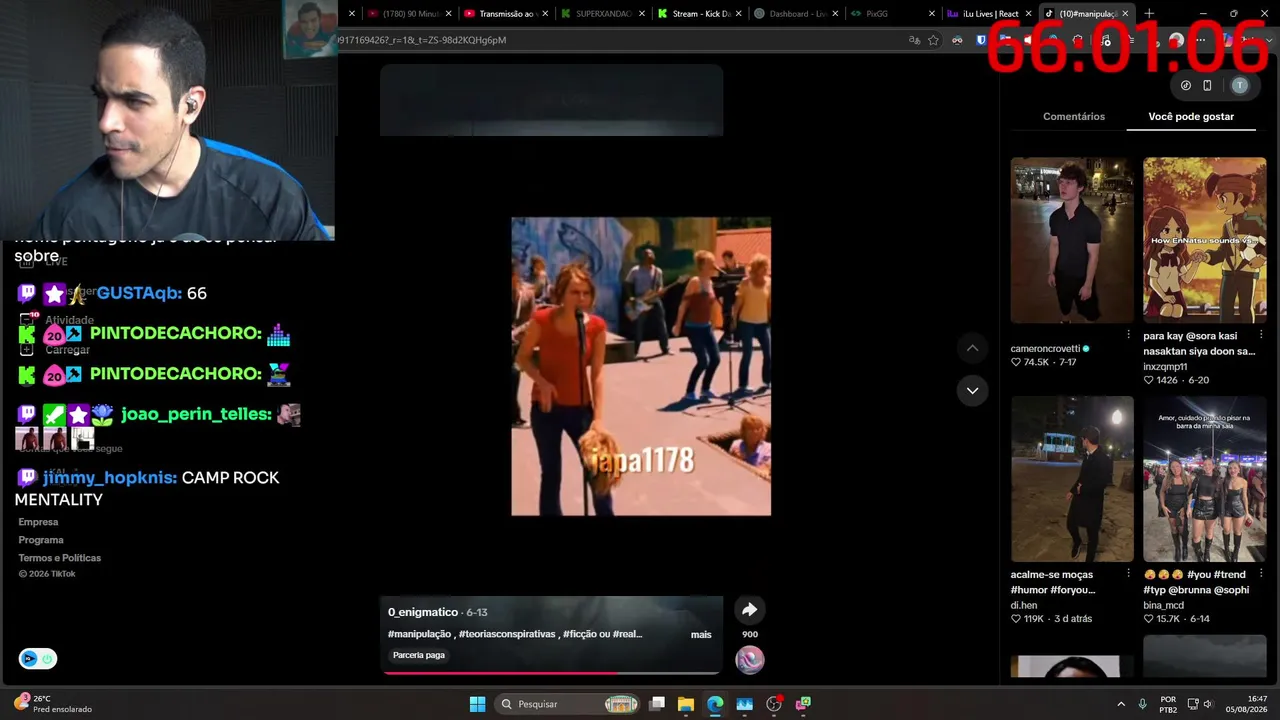The image size is (1280, 720).
Task: Close the #manipulação TikTok browser tab
Action: (x=1125, y=14)
